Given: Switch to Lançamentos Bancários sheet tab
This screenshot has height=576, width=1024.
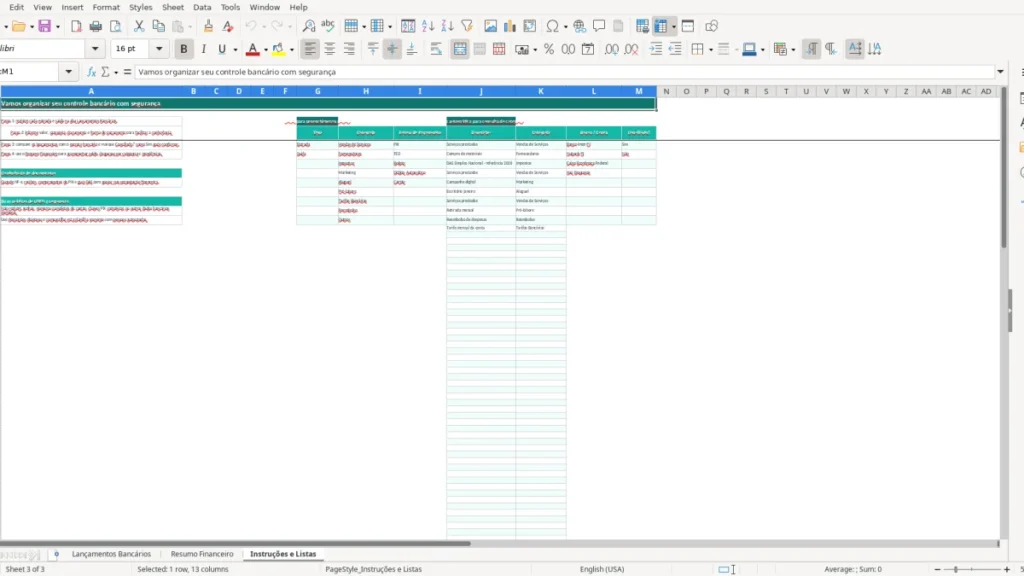Looking at the screenshot, I should click(x=111, y=554).
